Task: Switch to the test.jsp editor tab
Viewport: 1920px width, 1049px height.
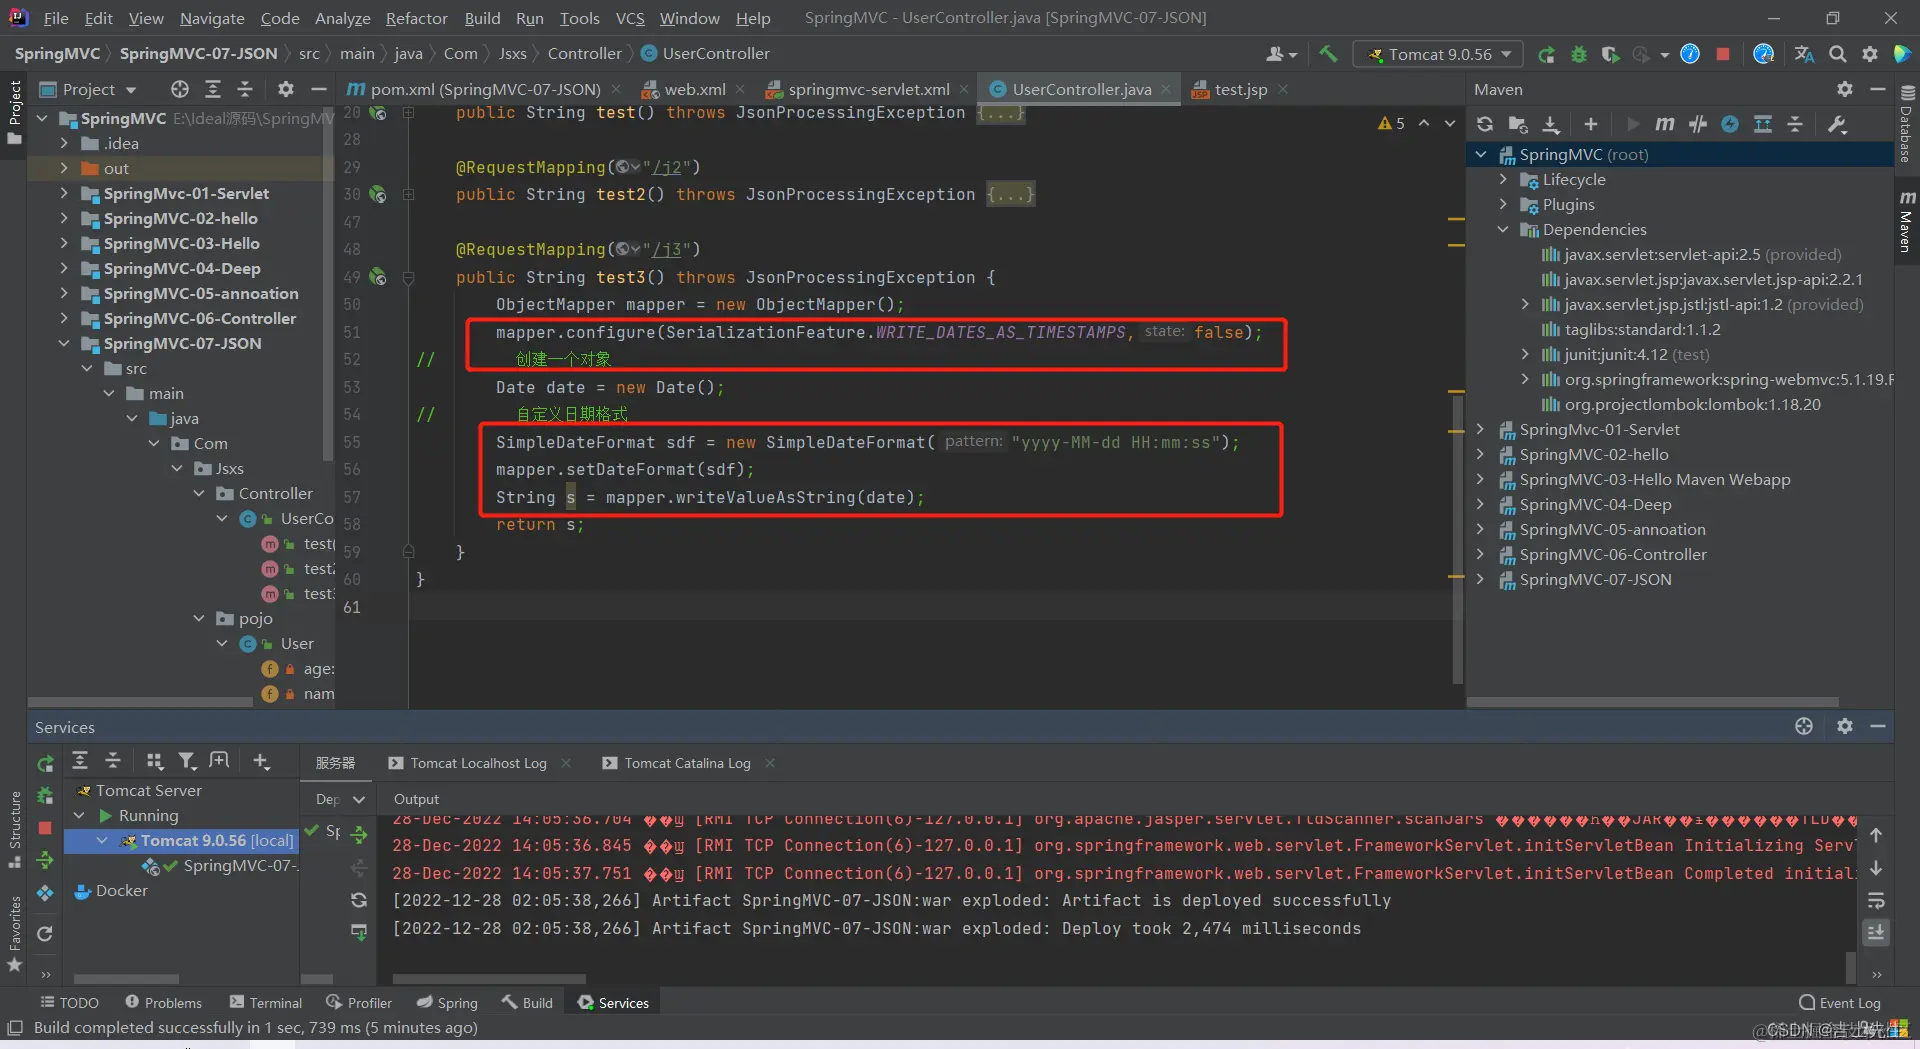Action: pyautogui.click(x=1240, y=89)
